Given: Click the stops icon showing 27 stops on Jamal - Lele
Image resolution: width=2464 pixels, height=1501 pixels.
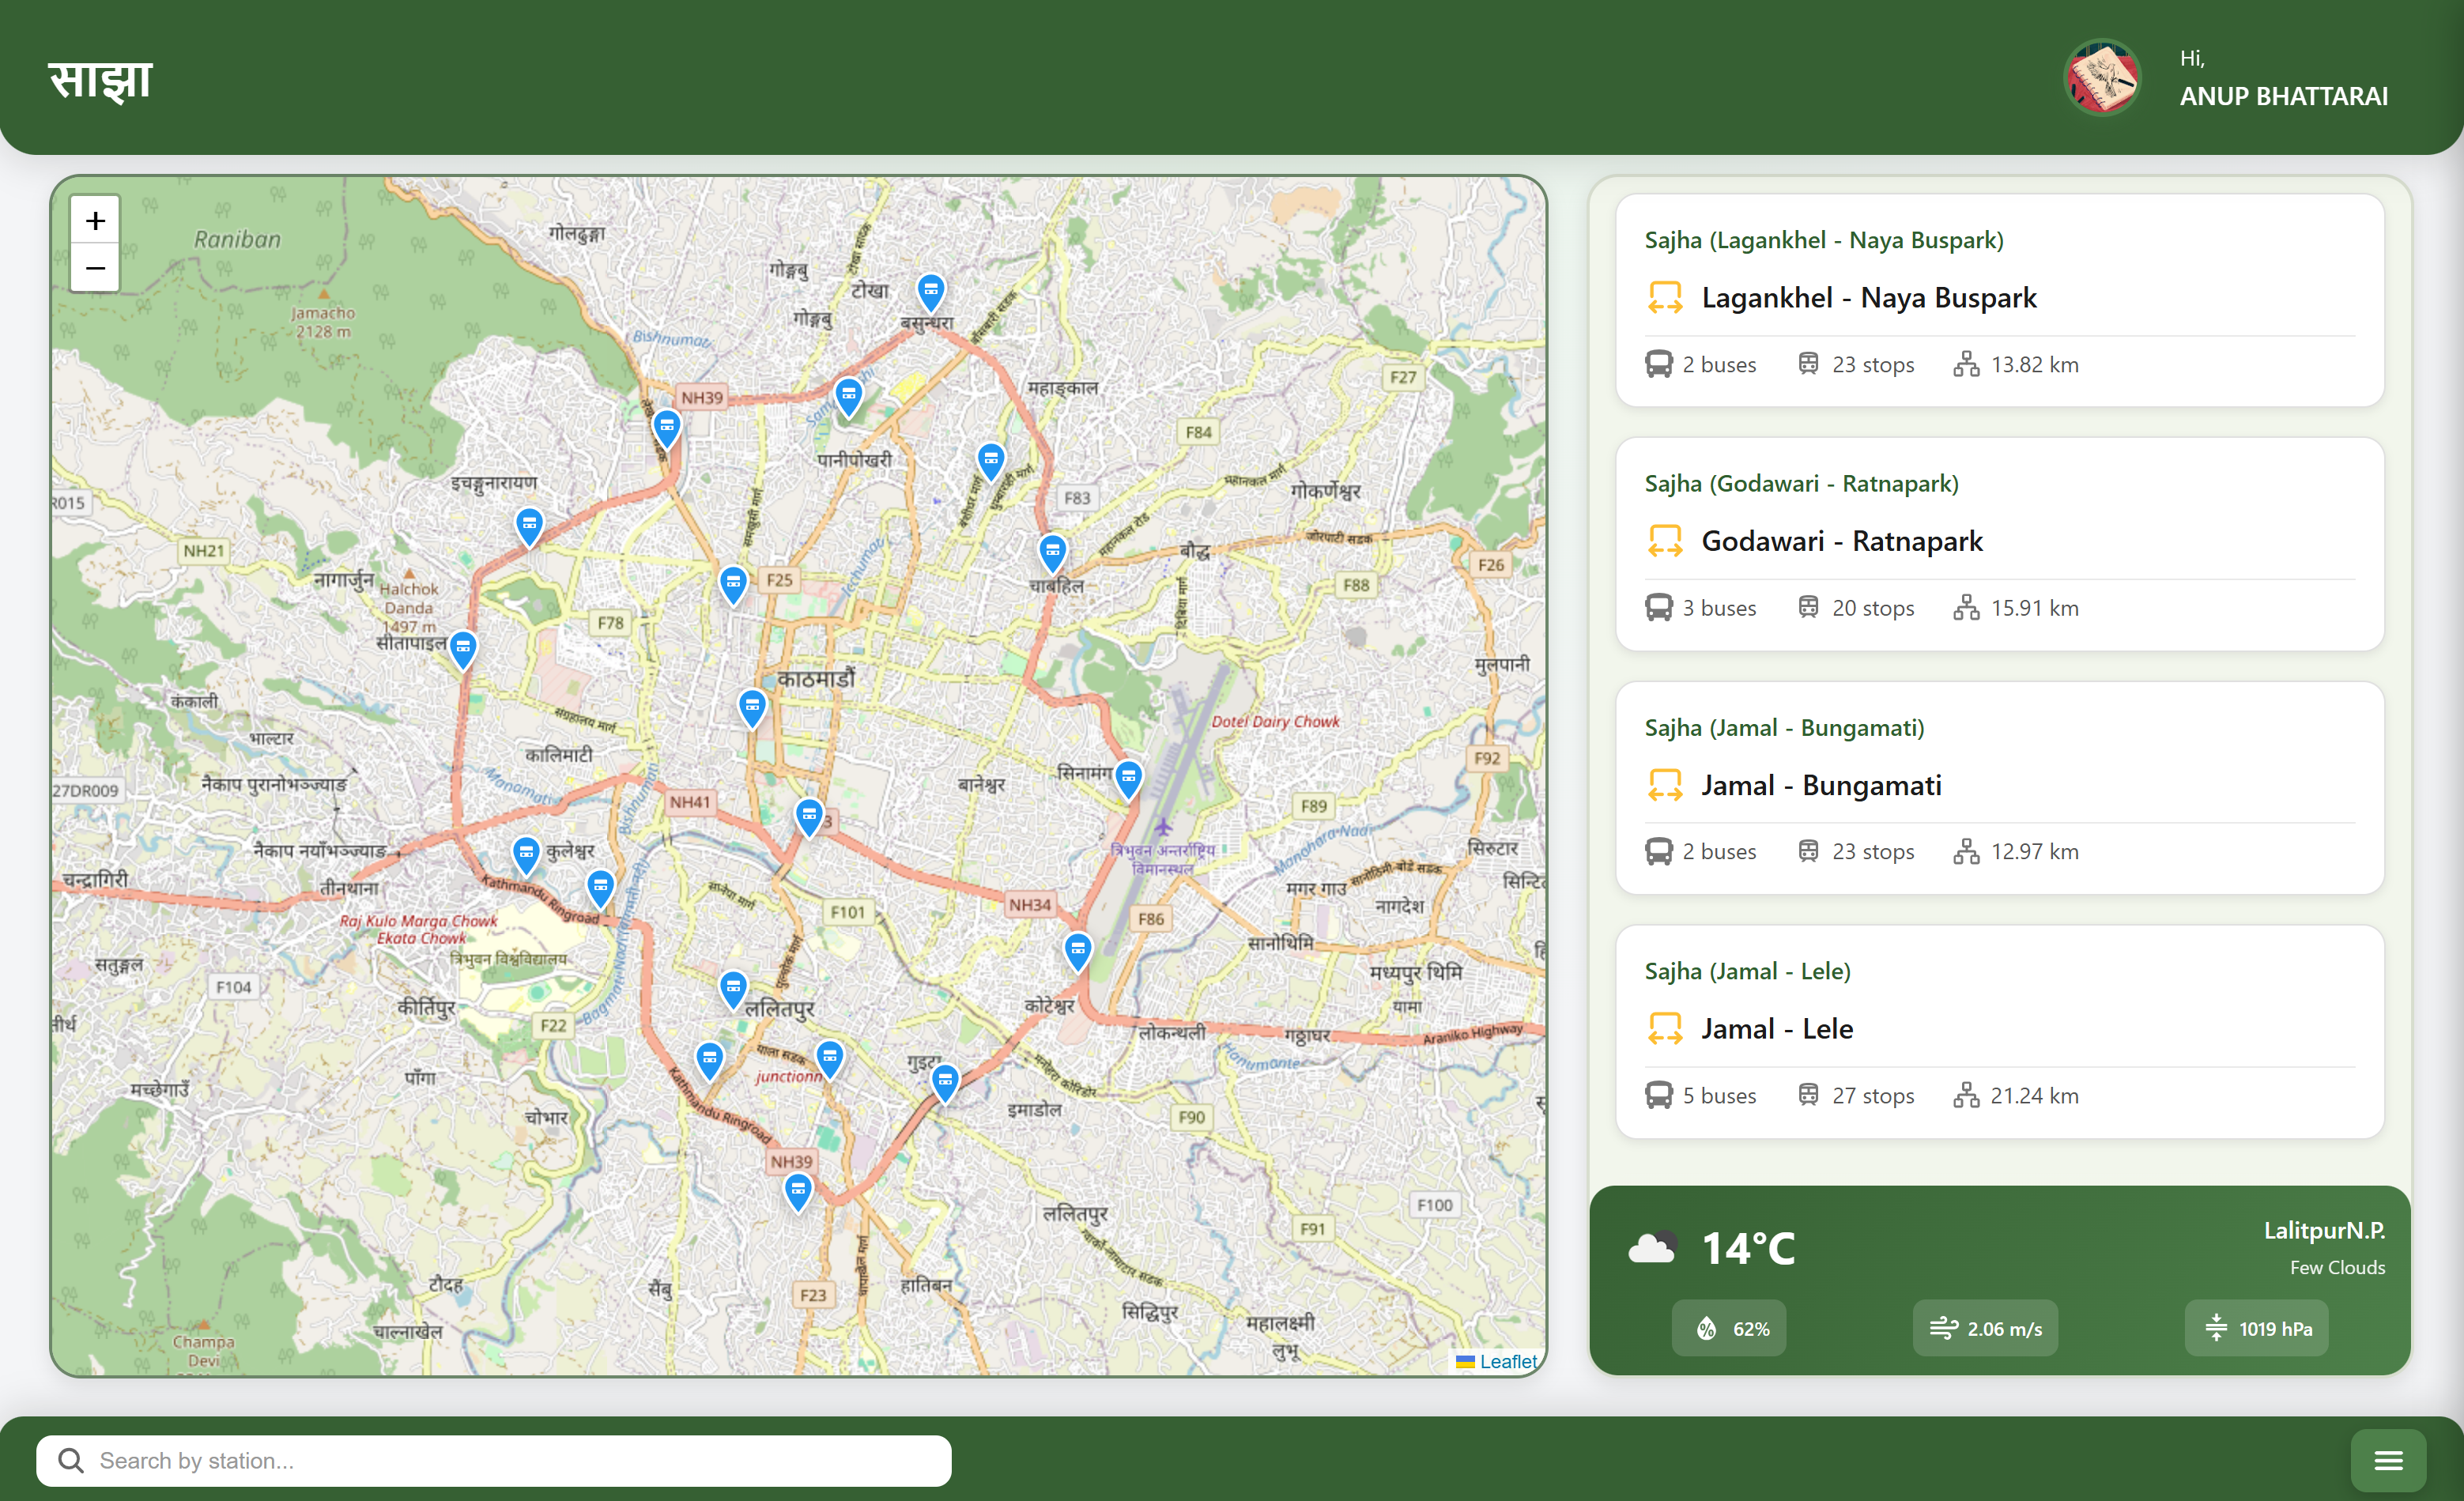Looking at the screenshot, I should 1808,1095.
